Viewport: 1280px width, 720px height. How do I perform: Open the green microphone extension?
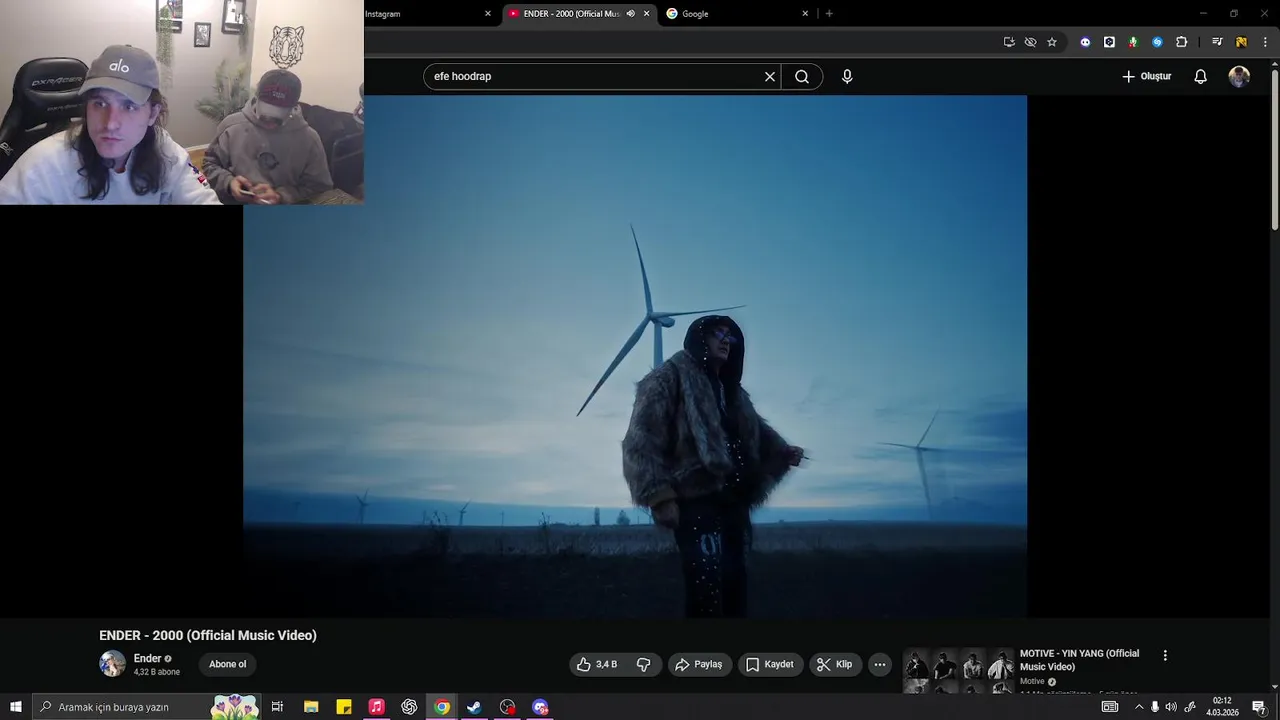tap(1133, 42)
